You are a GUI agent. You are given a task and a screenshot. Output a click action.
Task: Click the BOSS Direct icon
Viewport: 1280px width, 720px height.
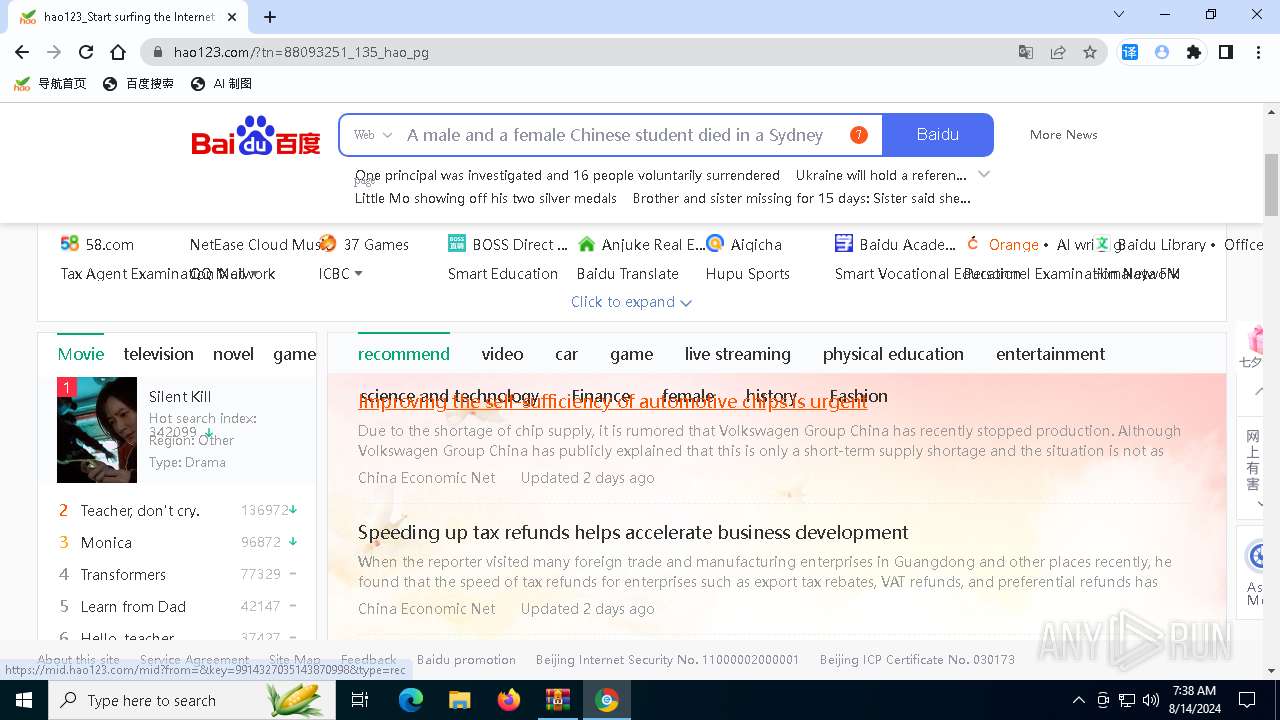tap(457, 243)
